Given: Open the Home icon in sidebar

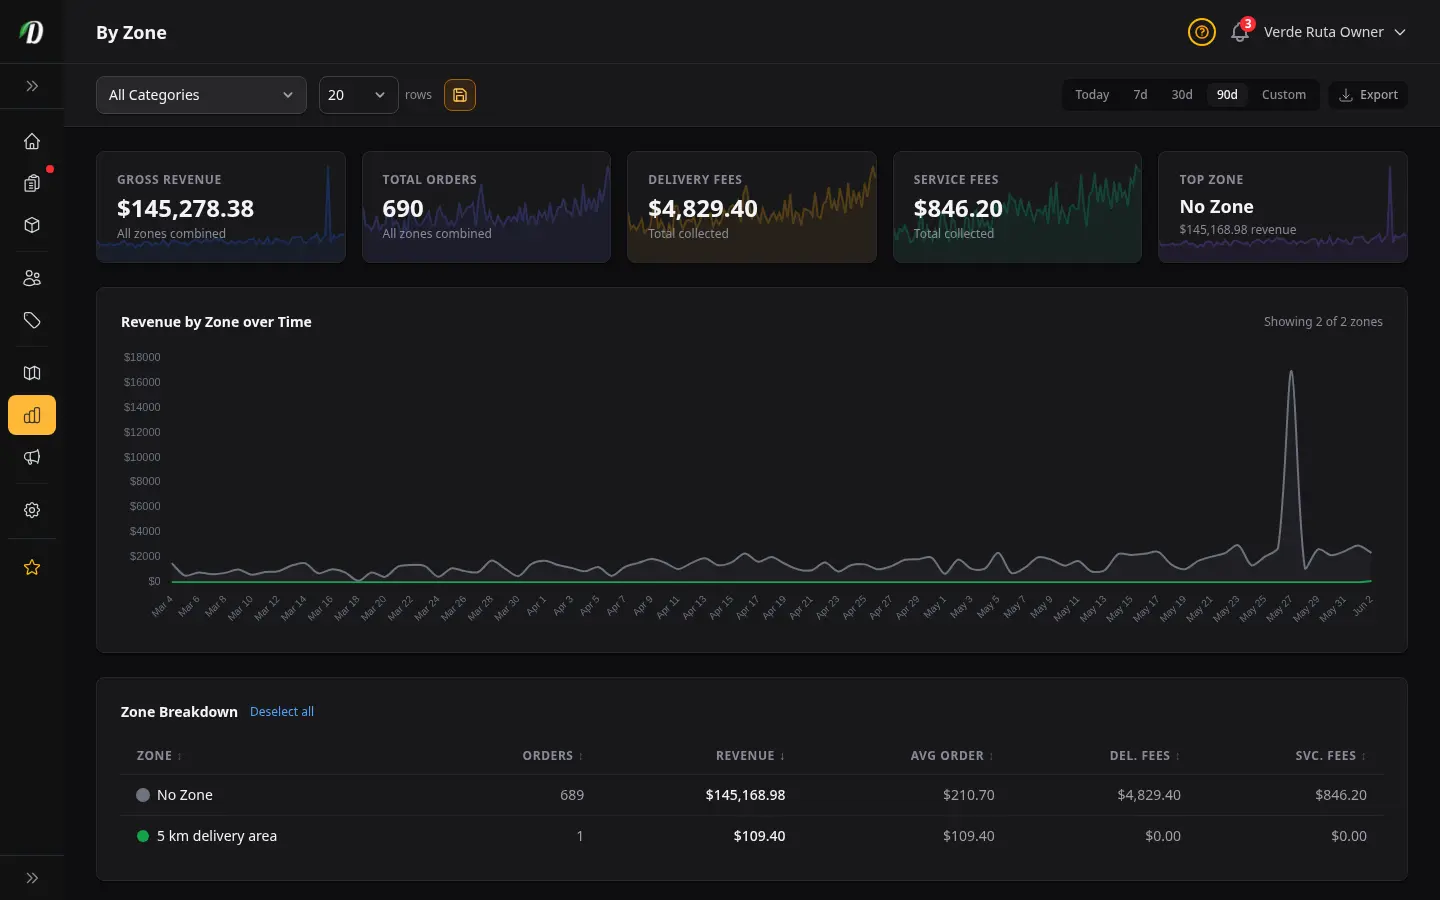Looking at the screenshot, I should [32, 141].
